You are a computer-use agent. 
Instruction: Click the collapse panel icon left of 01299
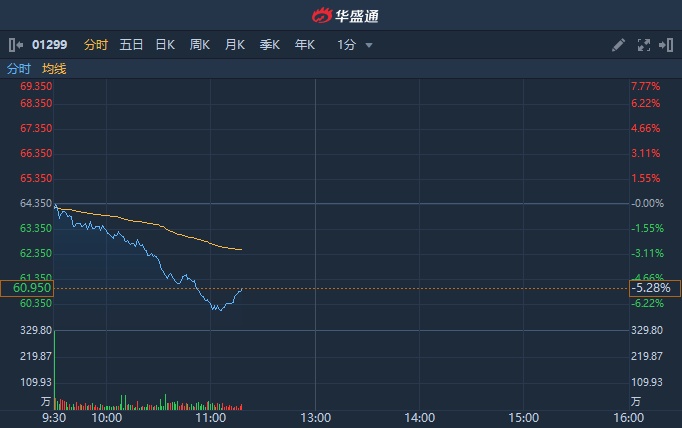pos(14,45)
